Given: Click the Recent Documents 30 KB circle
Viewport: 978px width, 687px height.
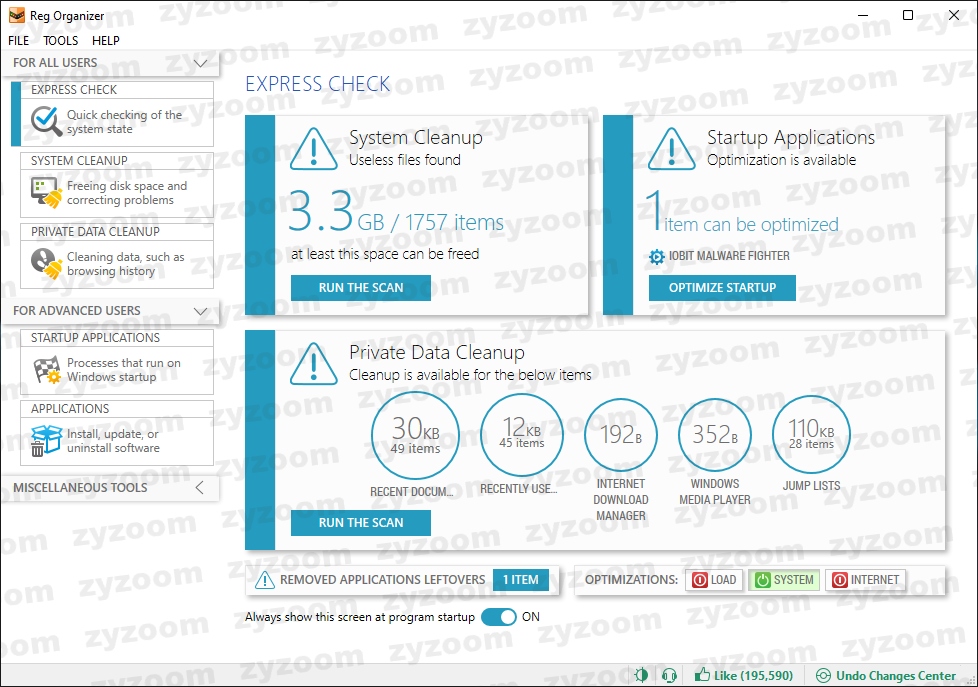Looking at the screenshot, I should [x=415, y=435].
